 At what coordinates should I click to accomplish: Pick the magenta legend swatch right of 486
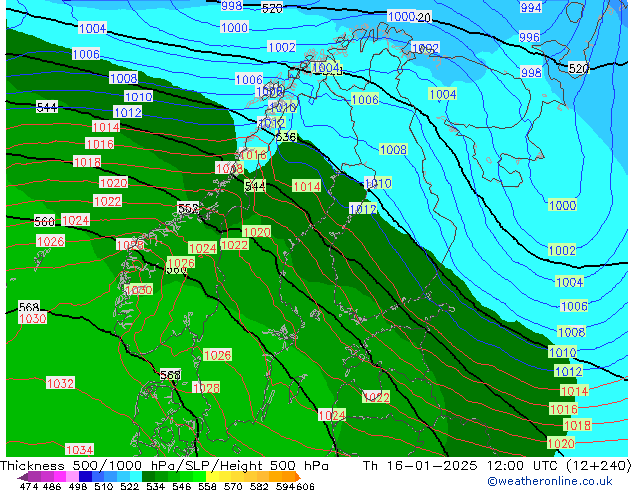(59, 476)
